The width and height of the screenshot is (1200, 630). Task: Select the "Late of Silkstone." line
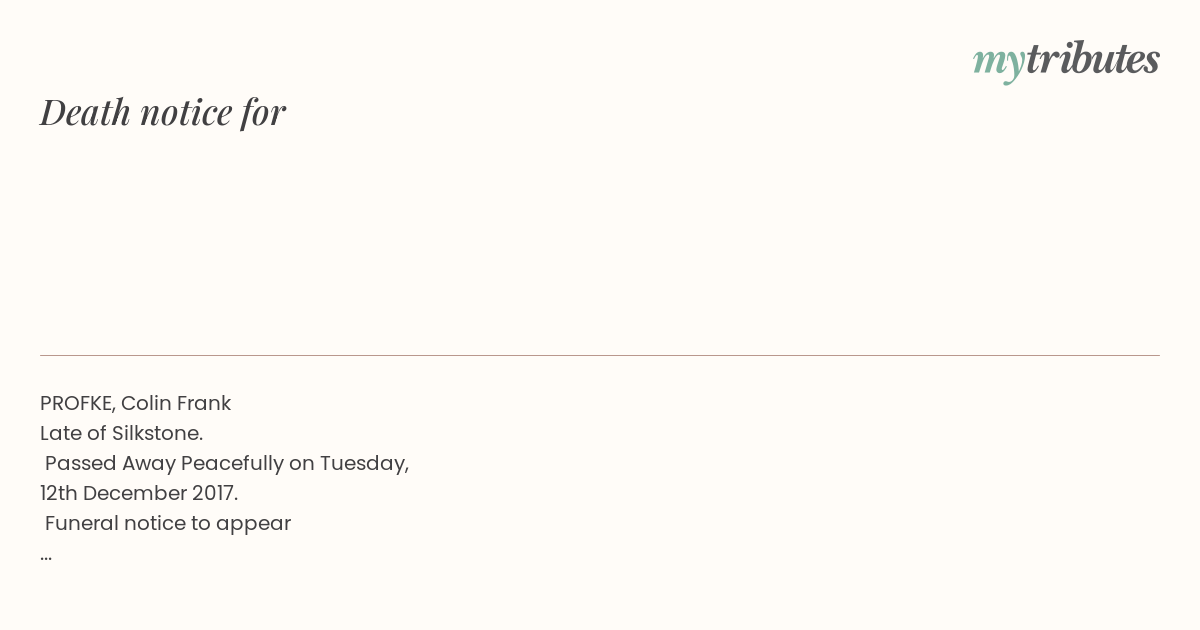tap(122, 434)
